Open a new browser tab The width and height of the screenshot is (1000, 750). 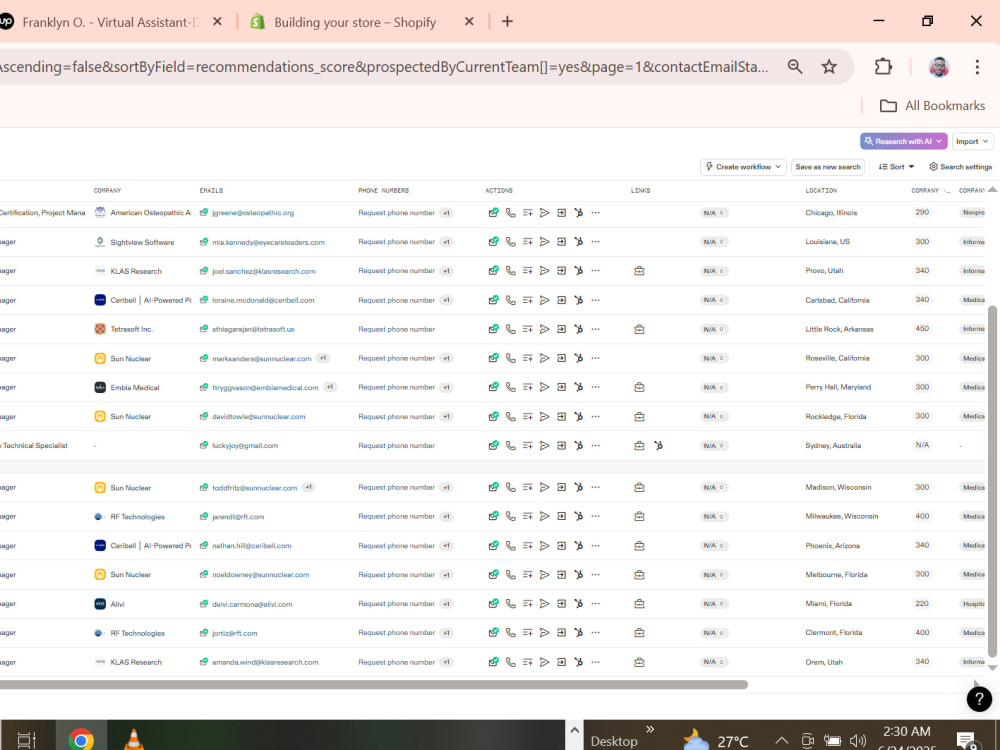coord(507,22)
